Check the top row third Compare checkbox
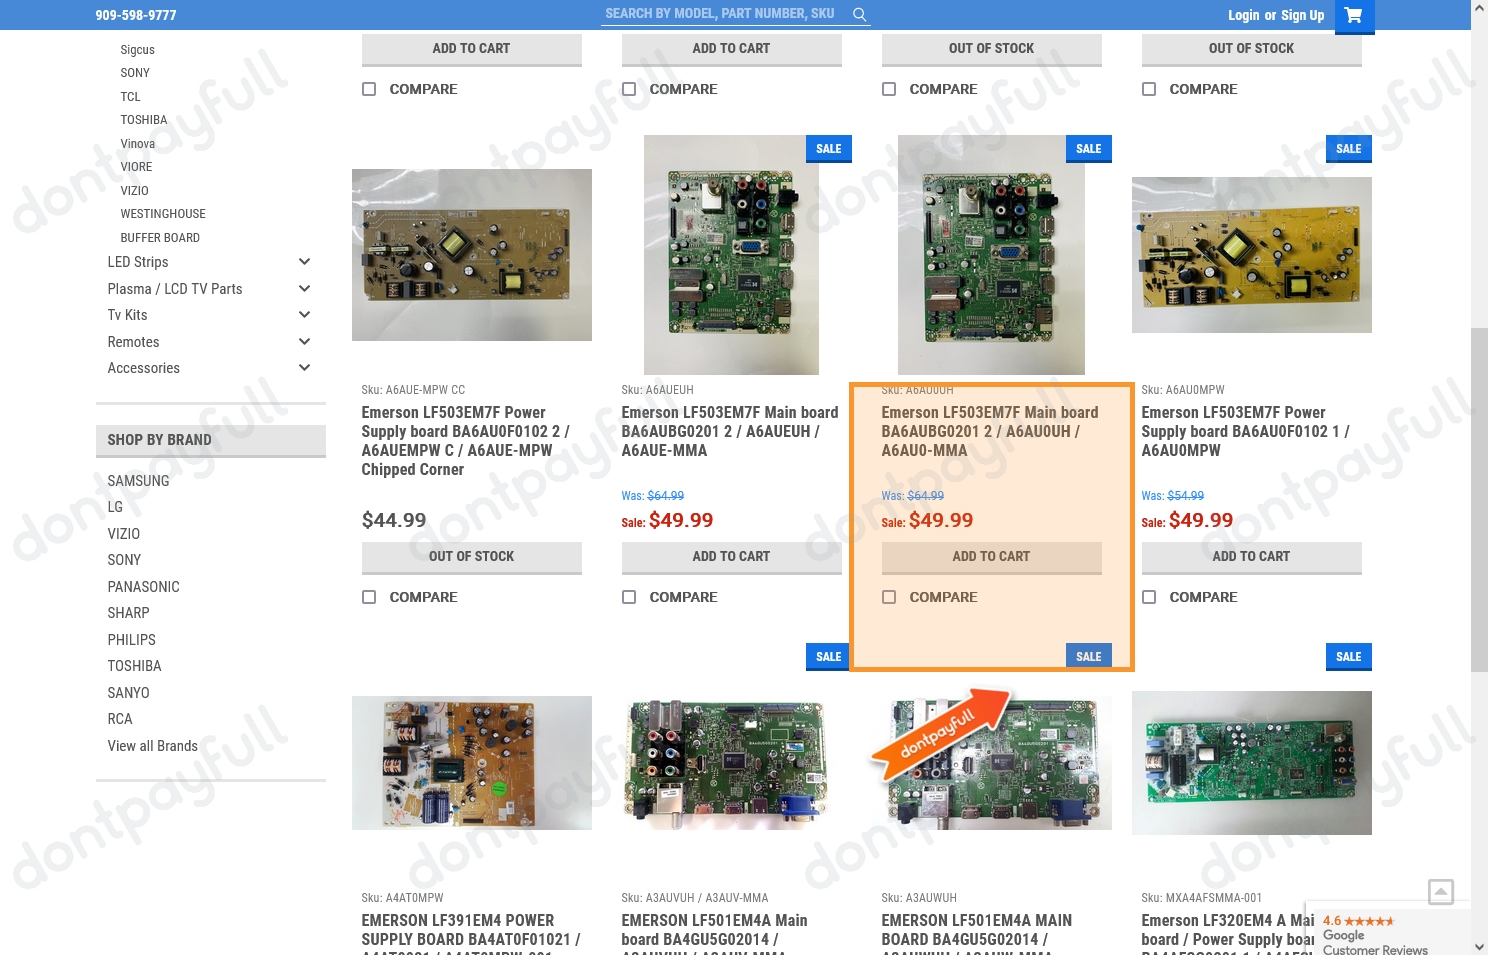The width and height of the screenshot is (1488, 955). 889,89
